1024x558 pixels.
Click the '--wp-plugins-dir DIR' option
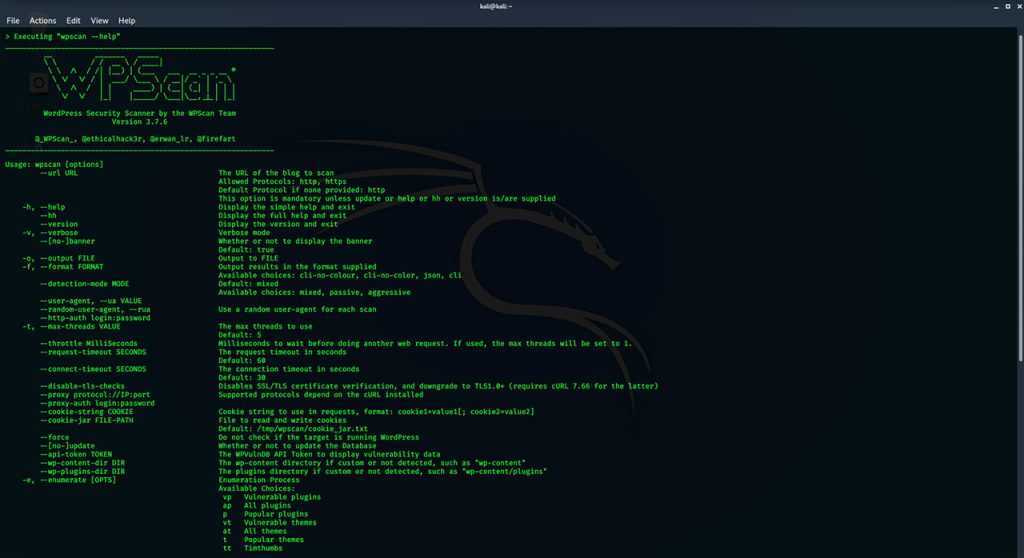point(82,470)
